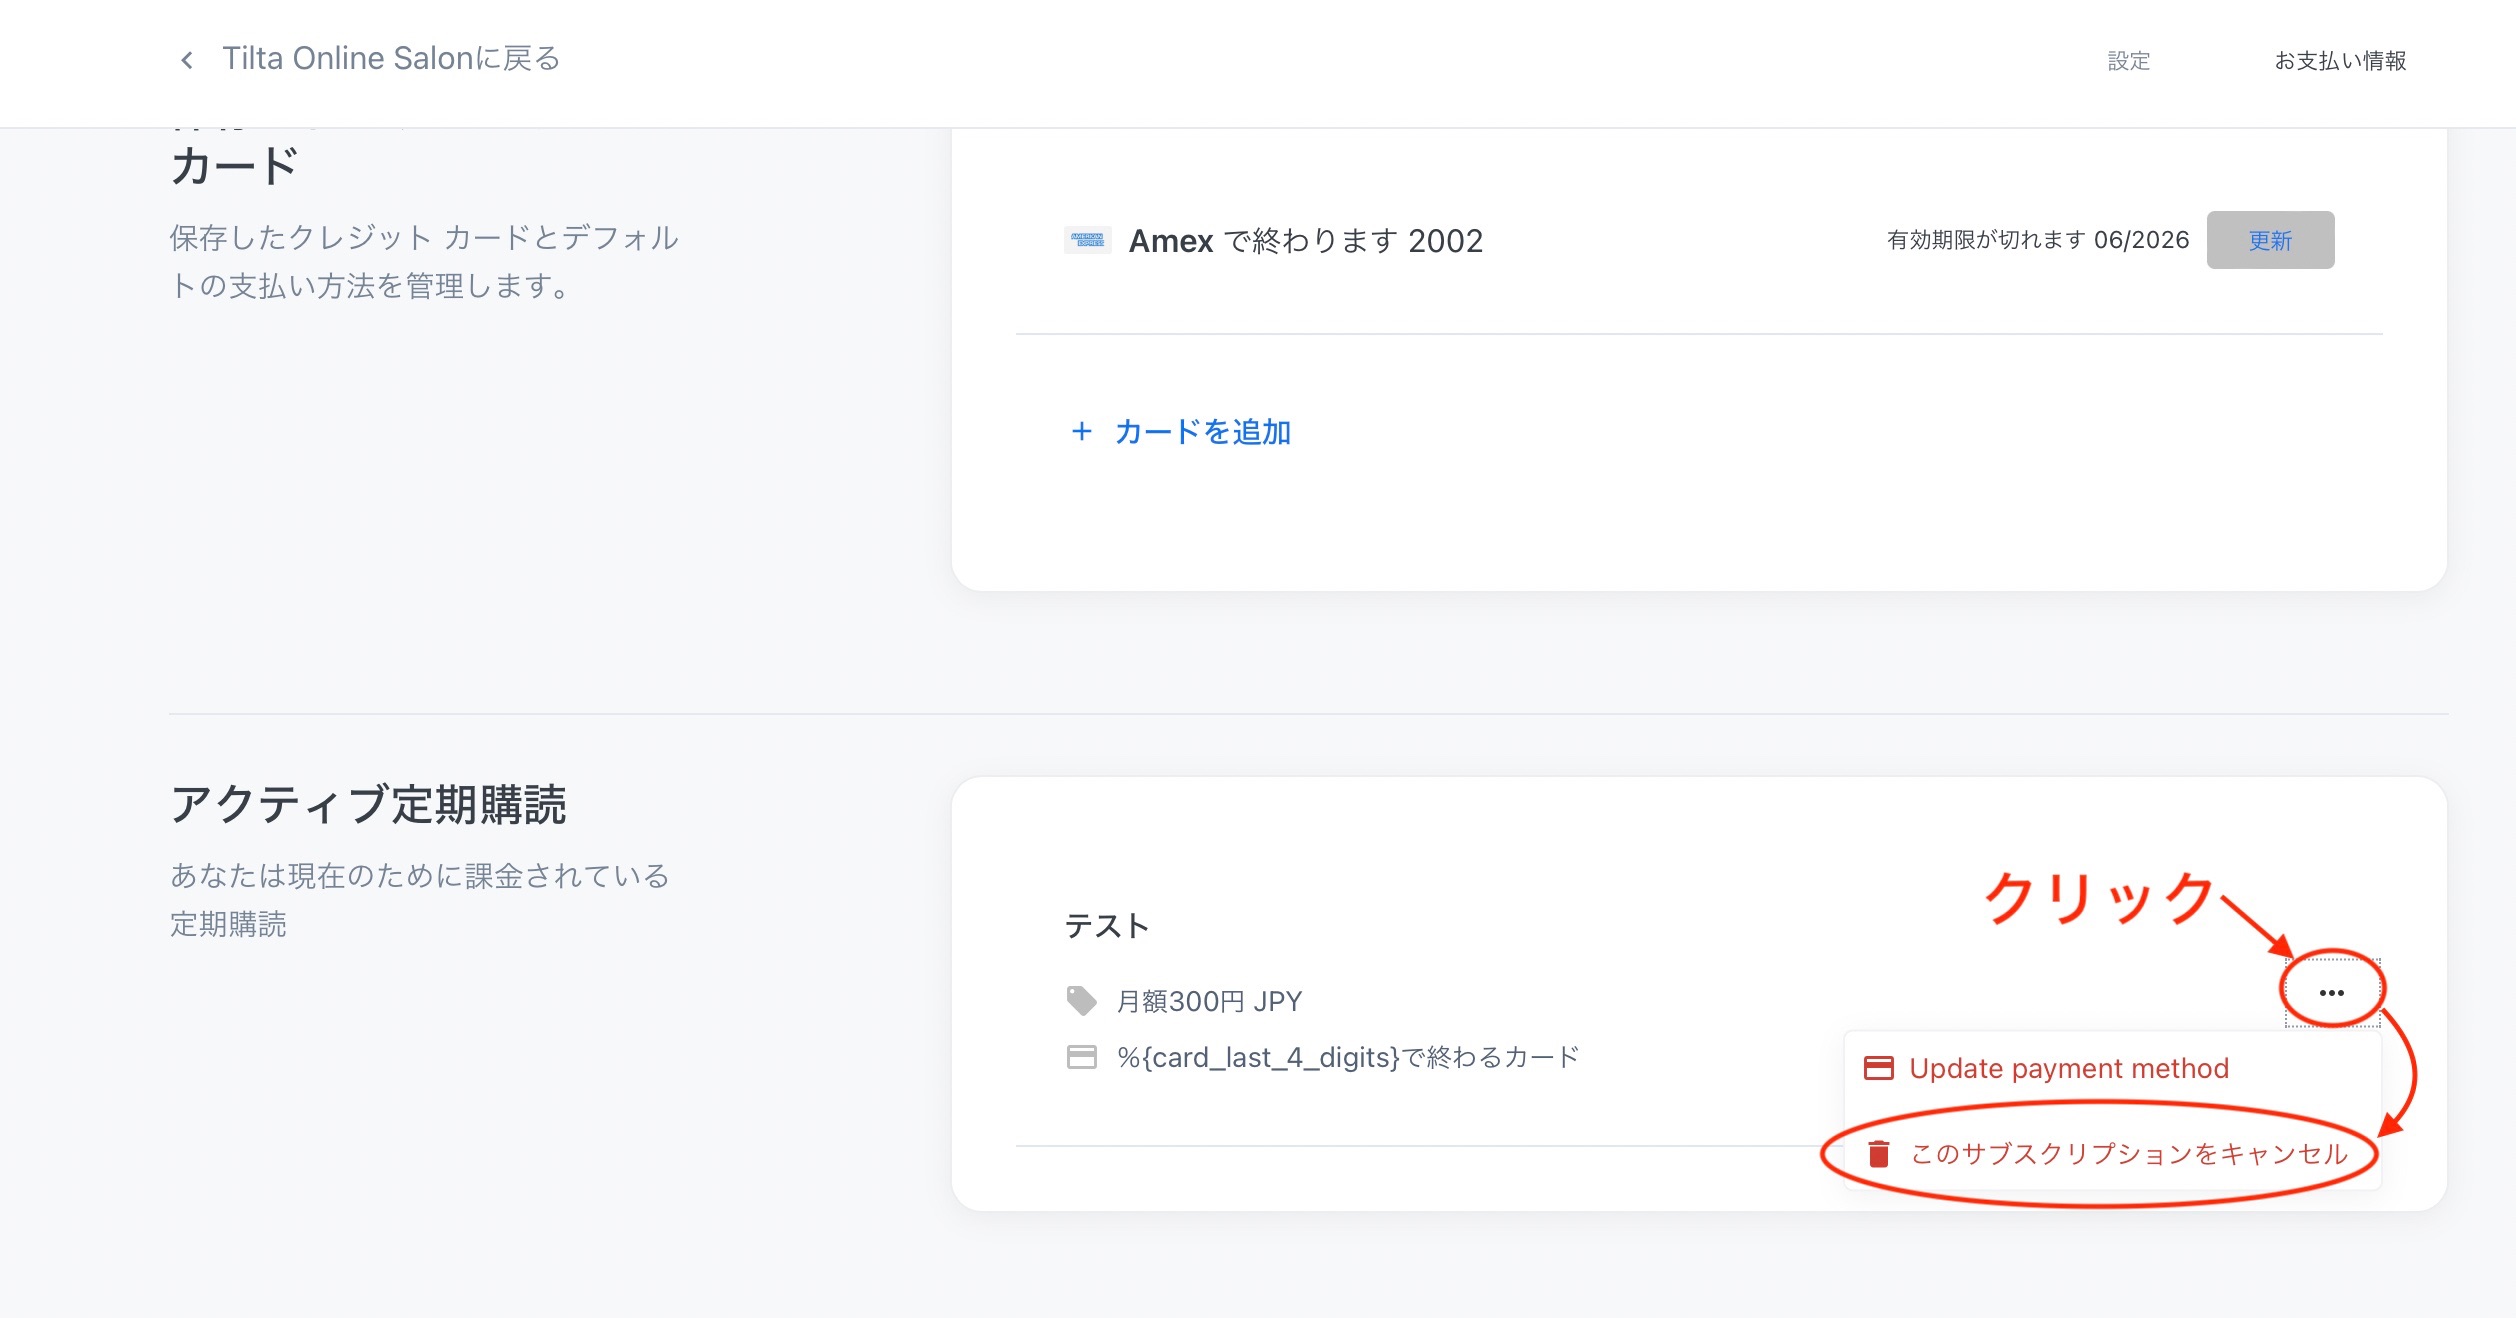The image size is (2516, 1318).
Task: Click カードを追加 link
Action: (x=1202, y=431)
